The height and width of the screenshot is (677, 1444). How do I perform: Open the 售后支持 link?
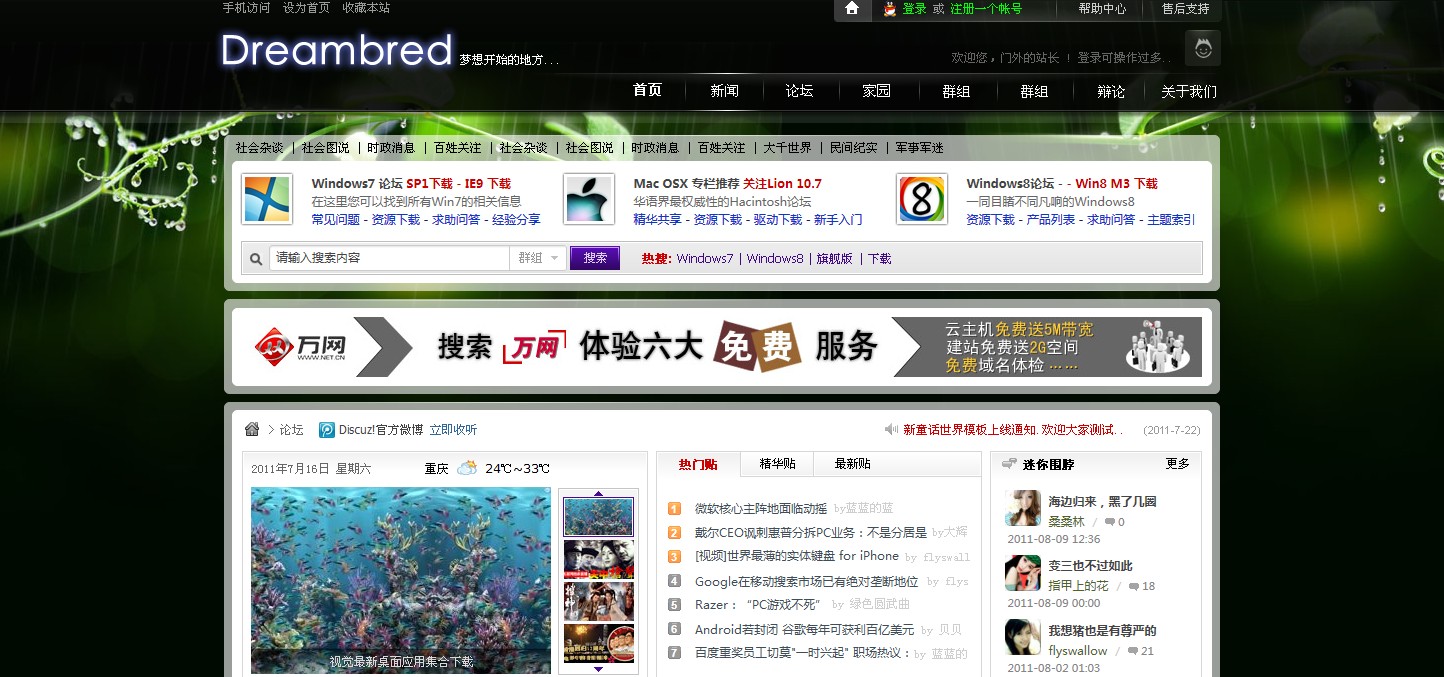[1185, 9]
